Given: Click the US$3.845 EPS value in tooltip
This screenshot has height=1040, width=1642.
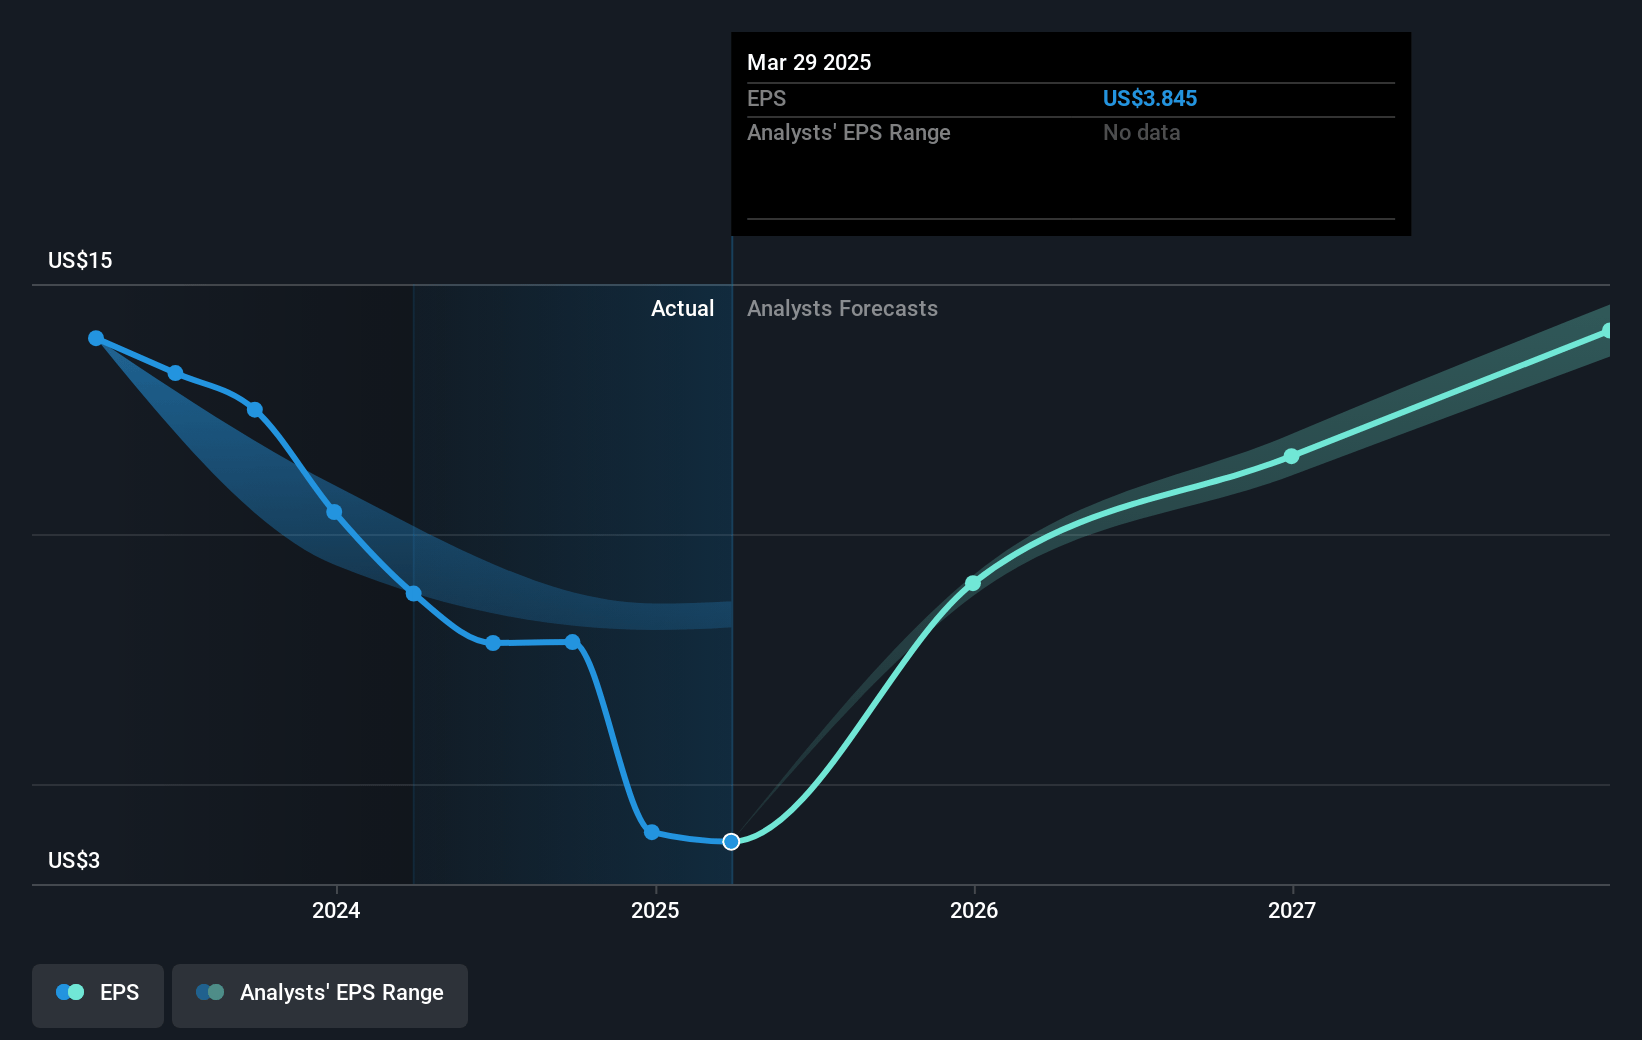Looking at the screenshot, I should coord(1149,98).
